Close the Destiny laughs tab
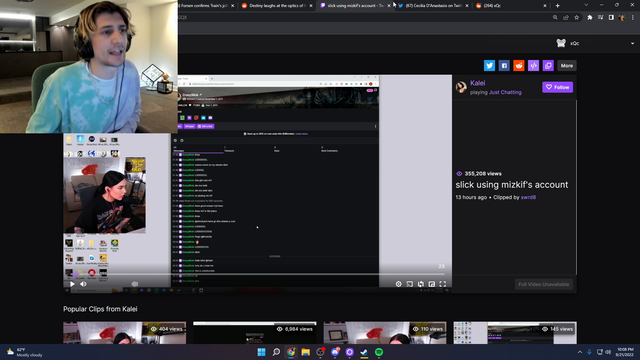Image resolution: width=640 pixels, height=360 pixels. click(x=311, y=6)
